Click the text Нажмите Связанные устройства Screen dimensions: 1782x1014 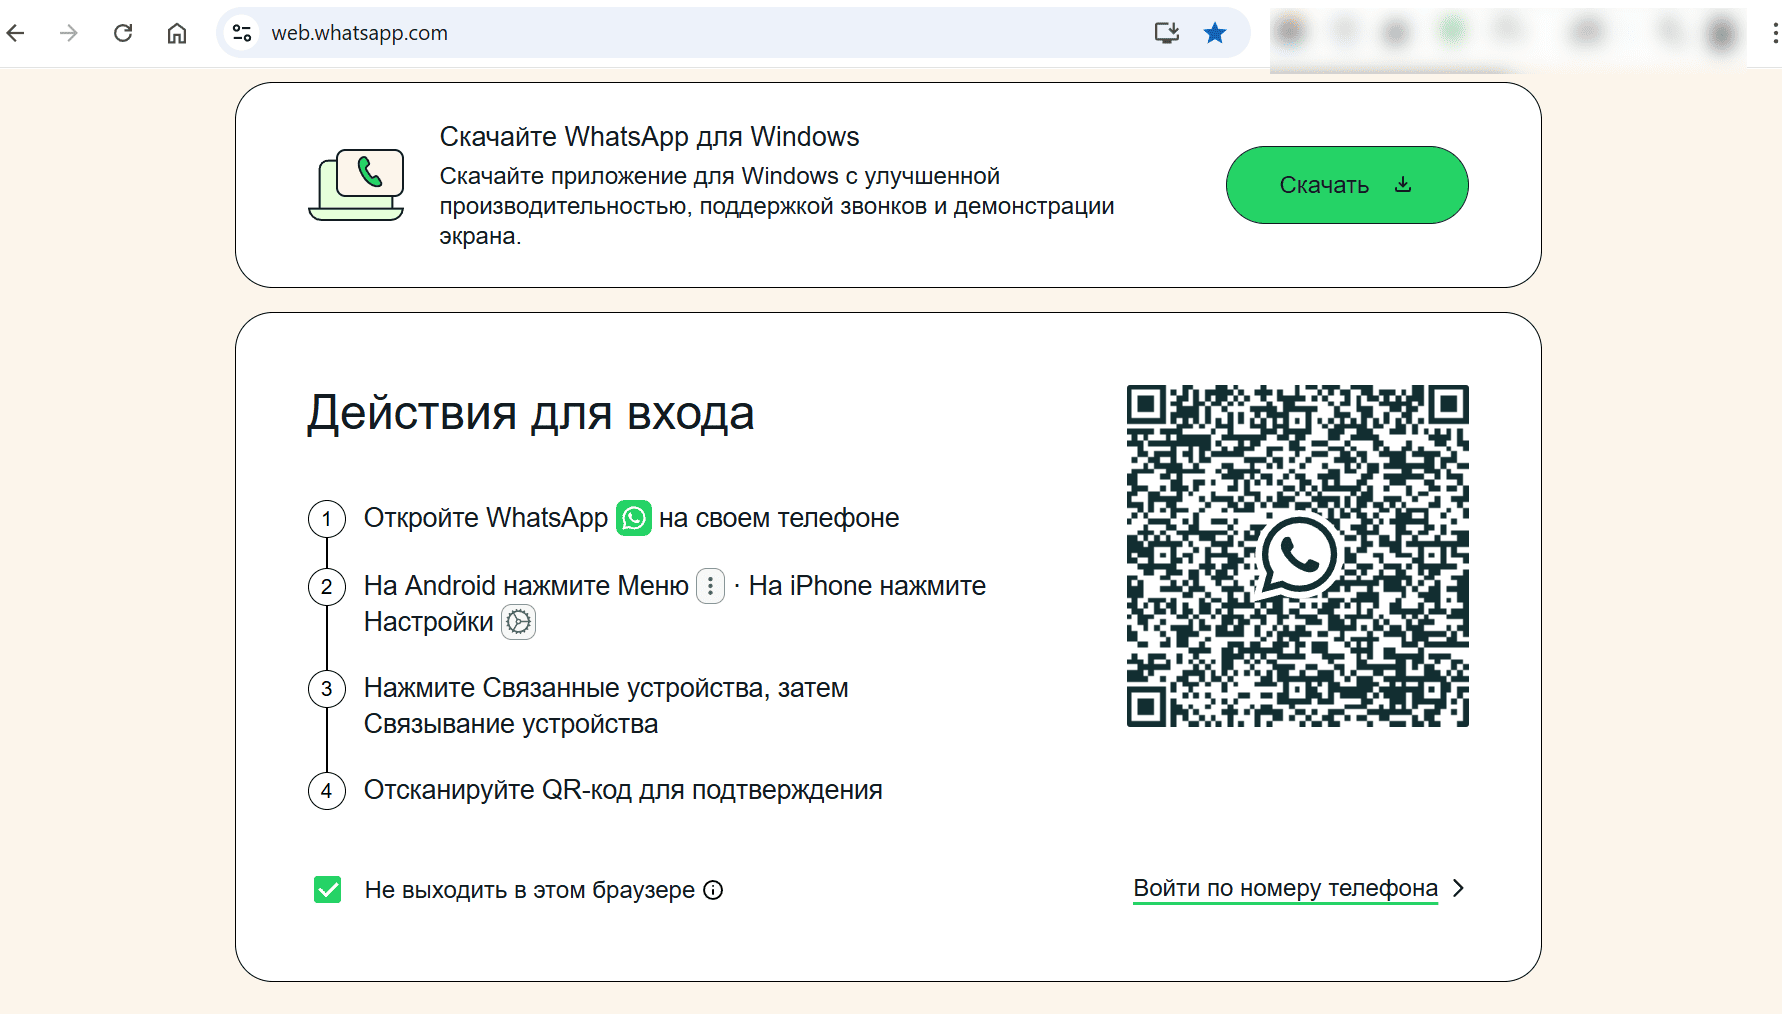pos(564,688)
